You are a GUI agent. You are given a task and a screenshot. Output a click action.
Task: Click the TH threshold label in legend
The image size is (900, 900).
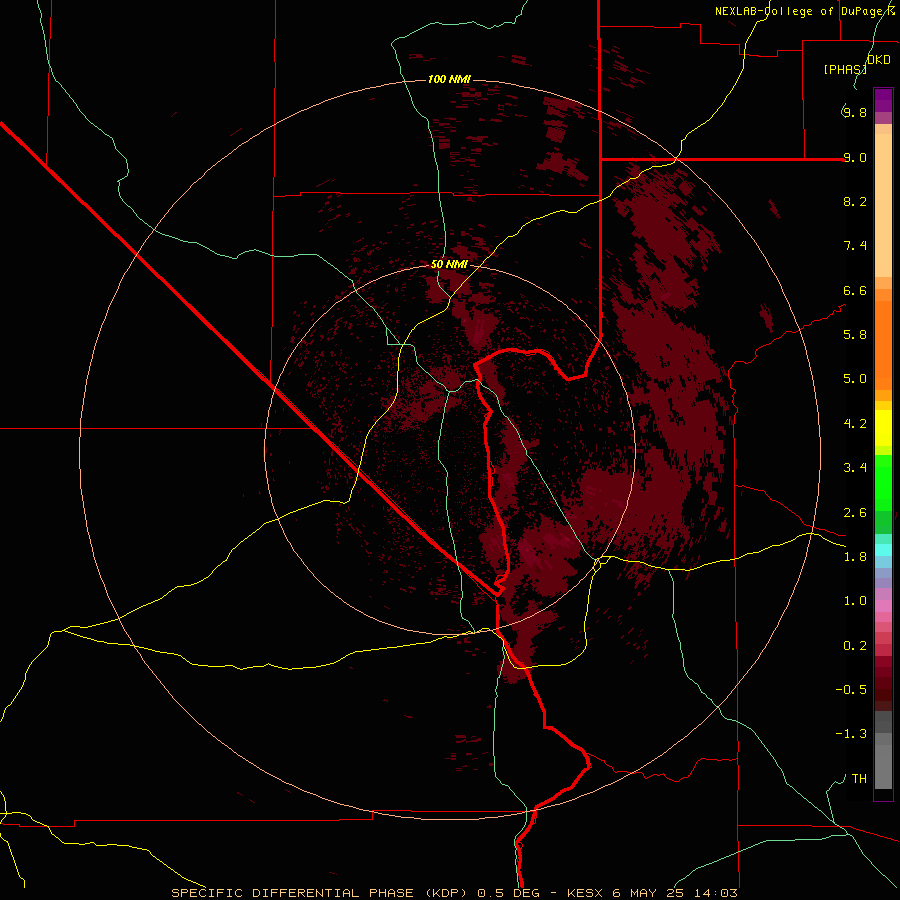click(x=859, y=779)
